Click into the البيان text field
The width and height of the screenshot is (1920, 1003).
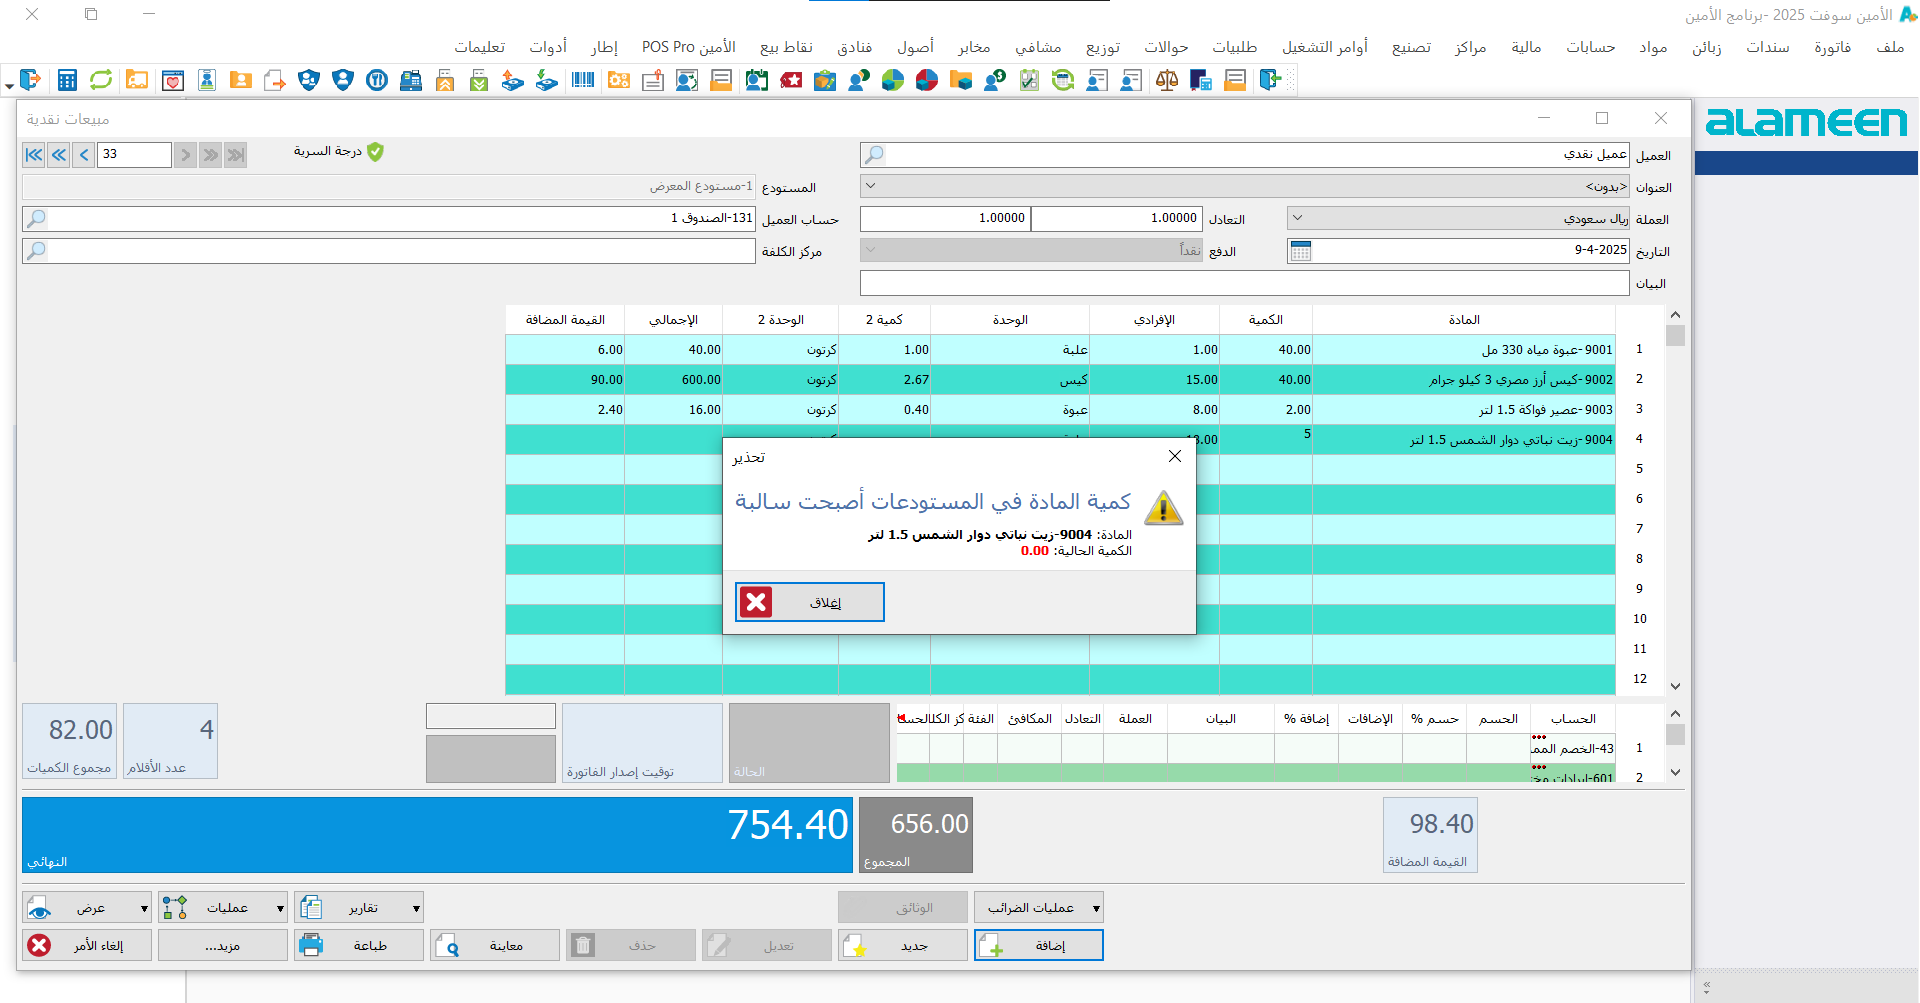(1244, 284)
